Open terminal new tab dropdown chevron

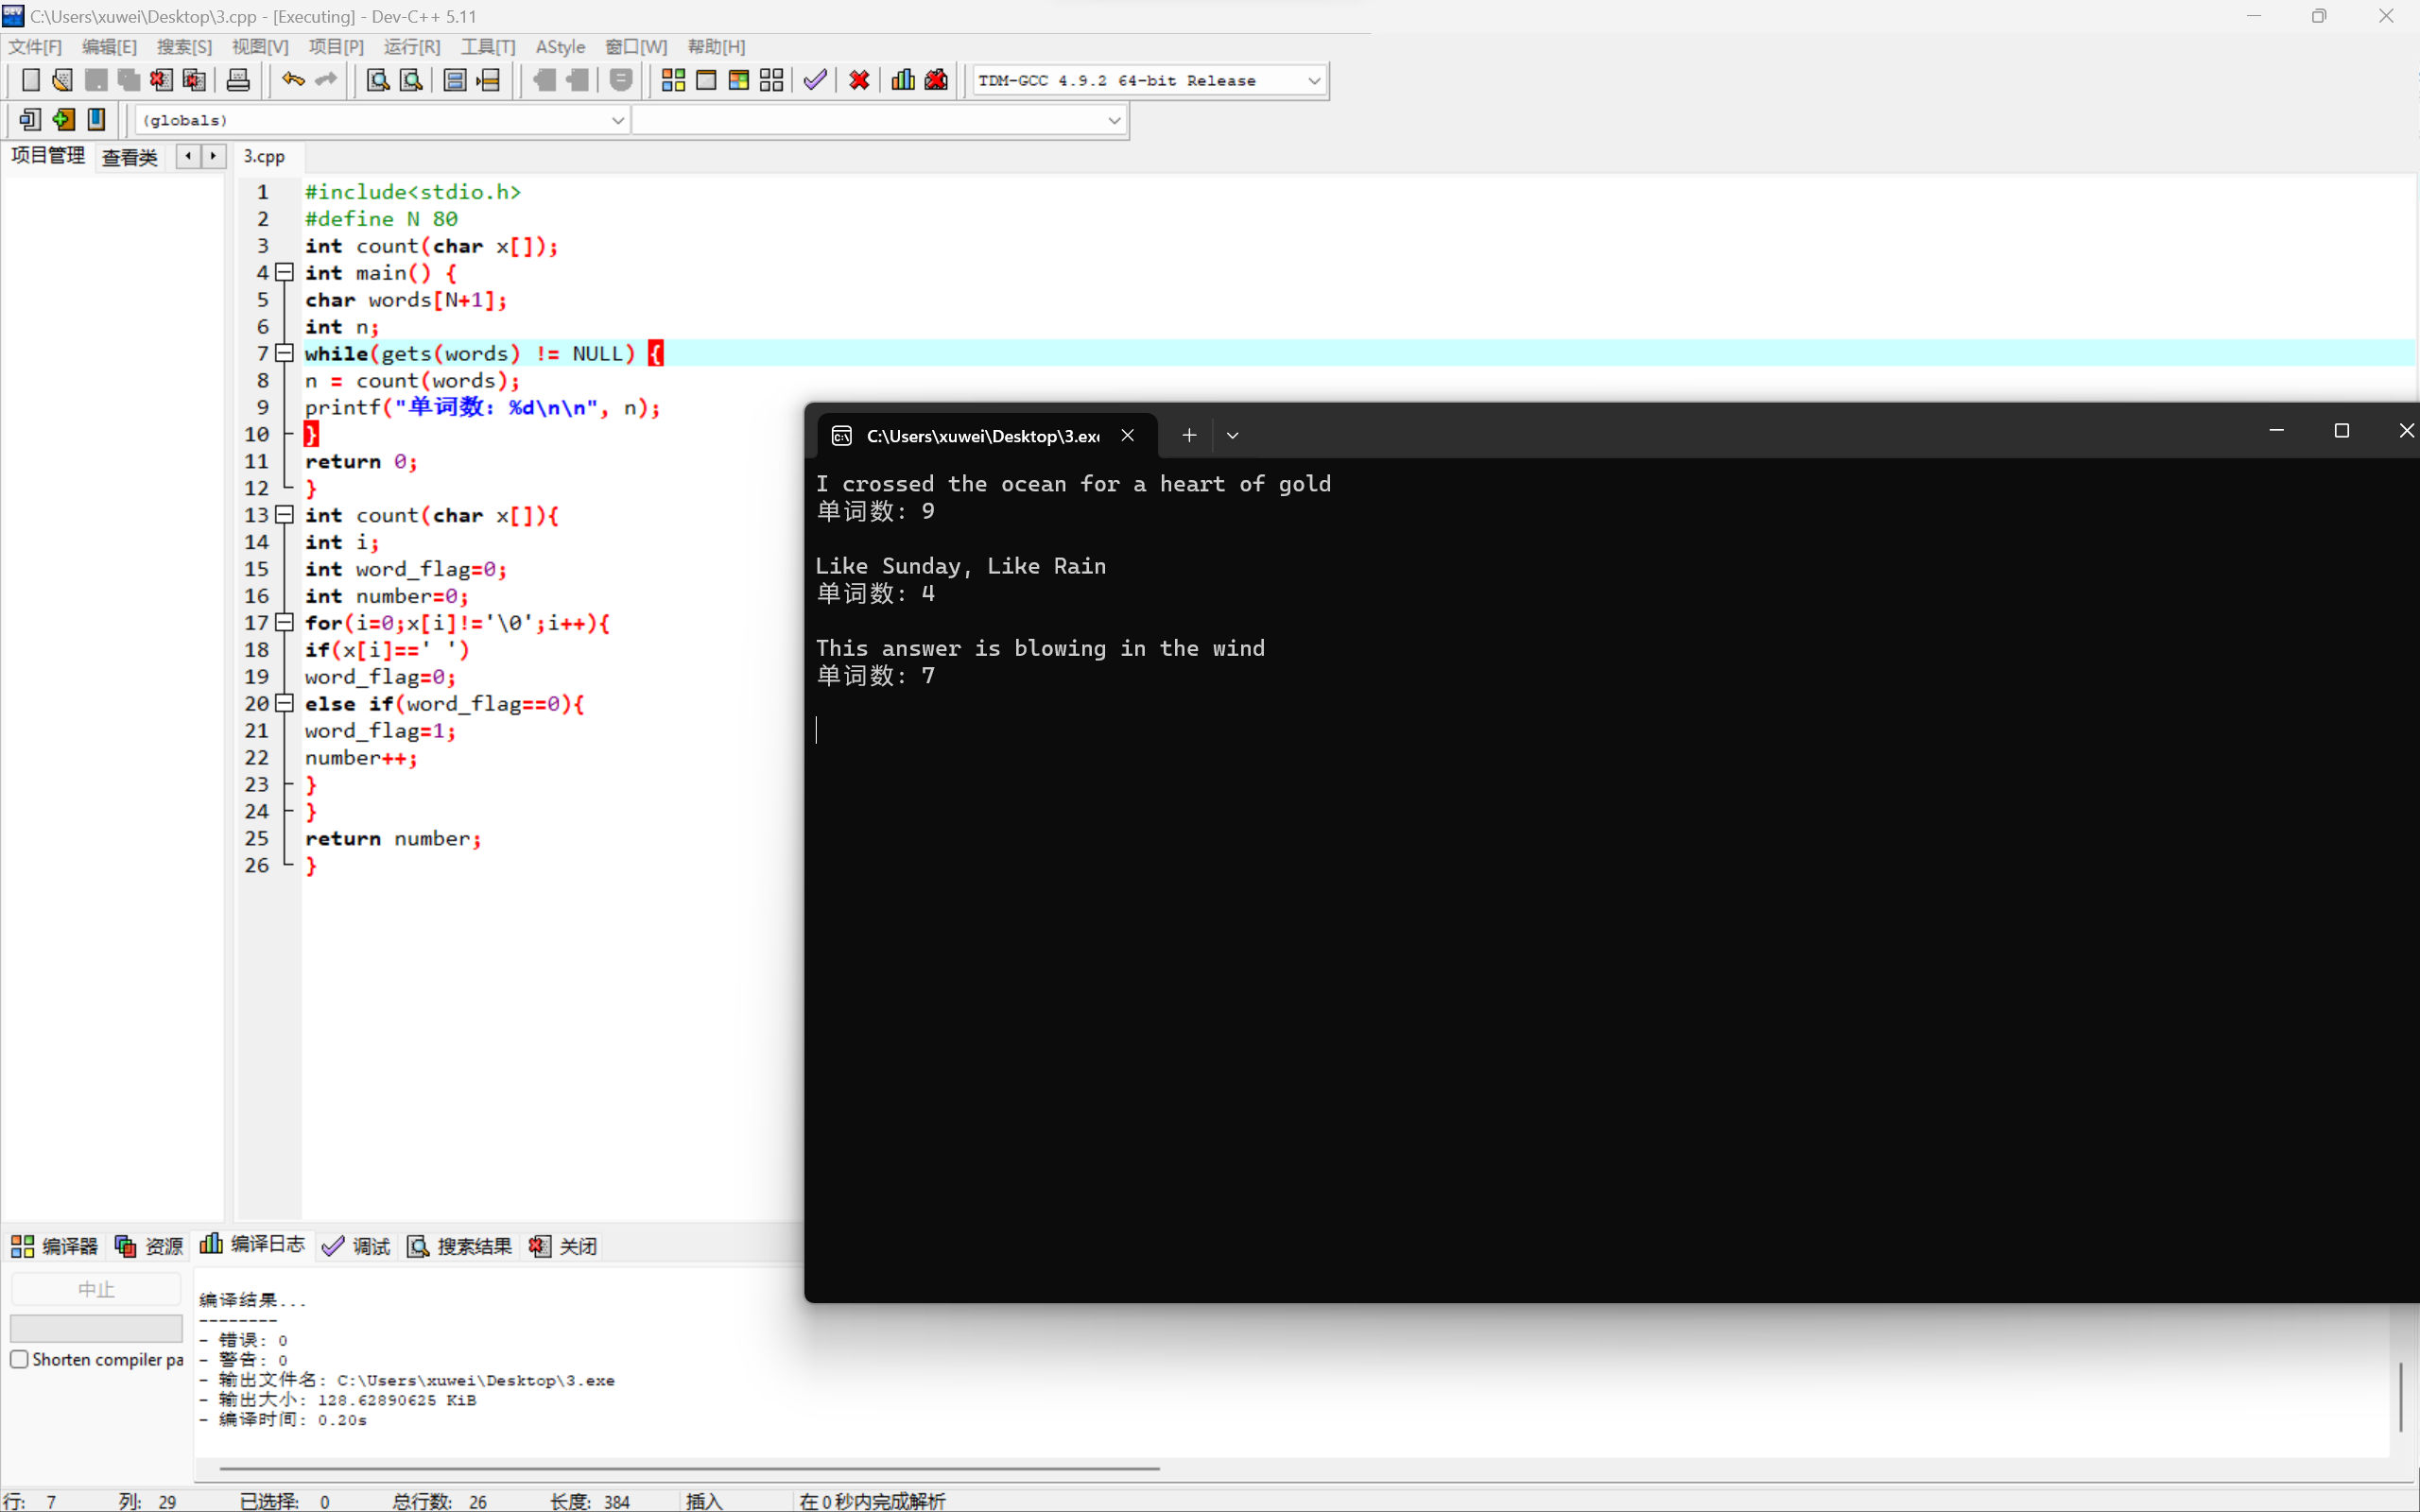[1232, 435]
